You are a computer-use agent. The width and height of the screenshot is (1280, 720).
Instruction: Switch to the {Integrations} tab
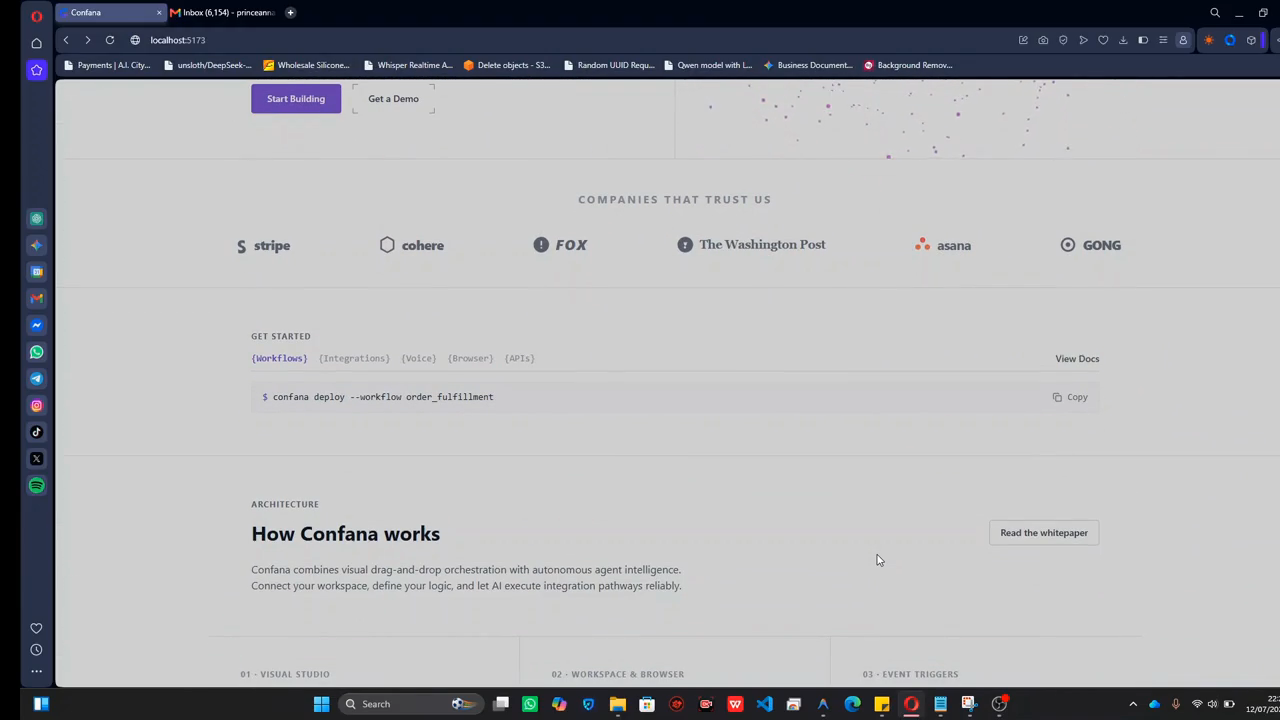coord(354,358)
